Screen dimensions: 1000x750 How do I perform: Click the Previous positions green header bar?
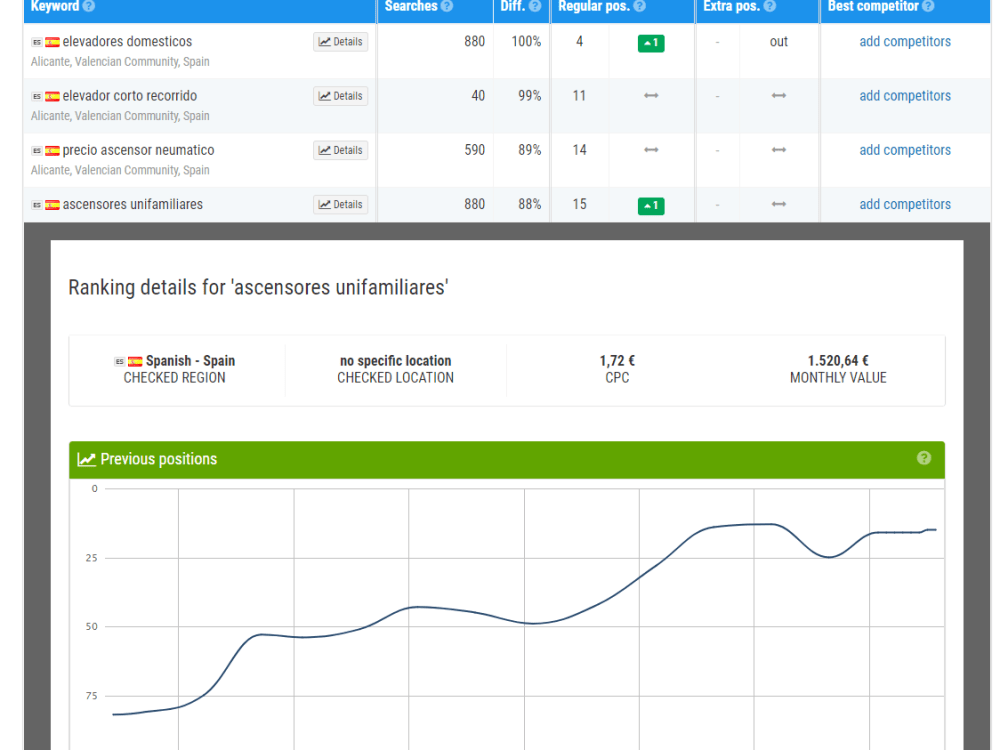[506, 459]
